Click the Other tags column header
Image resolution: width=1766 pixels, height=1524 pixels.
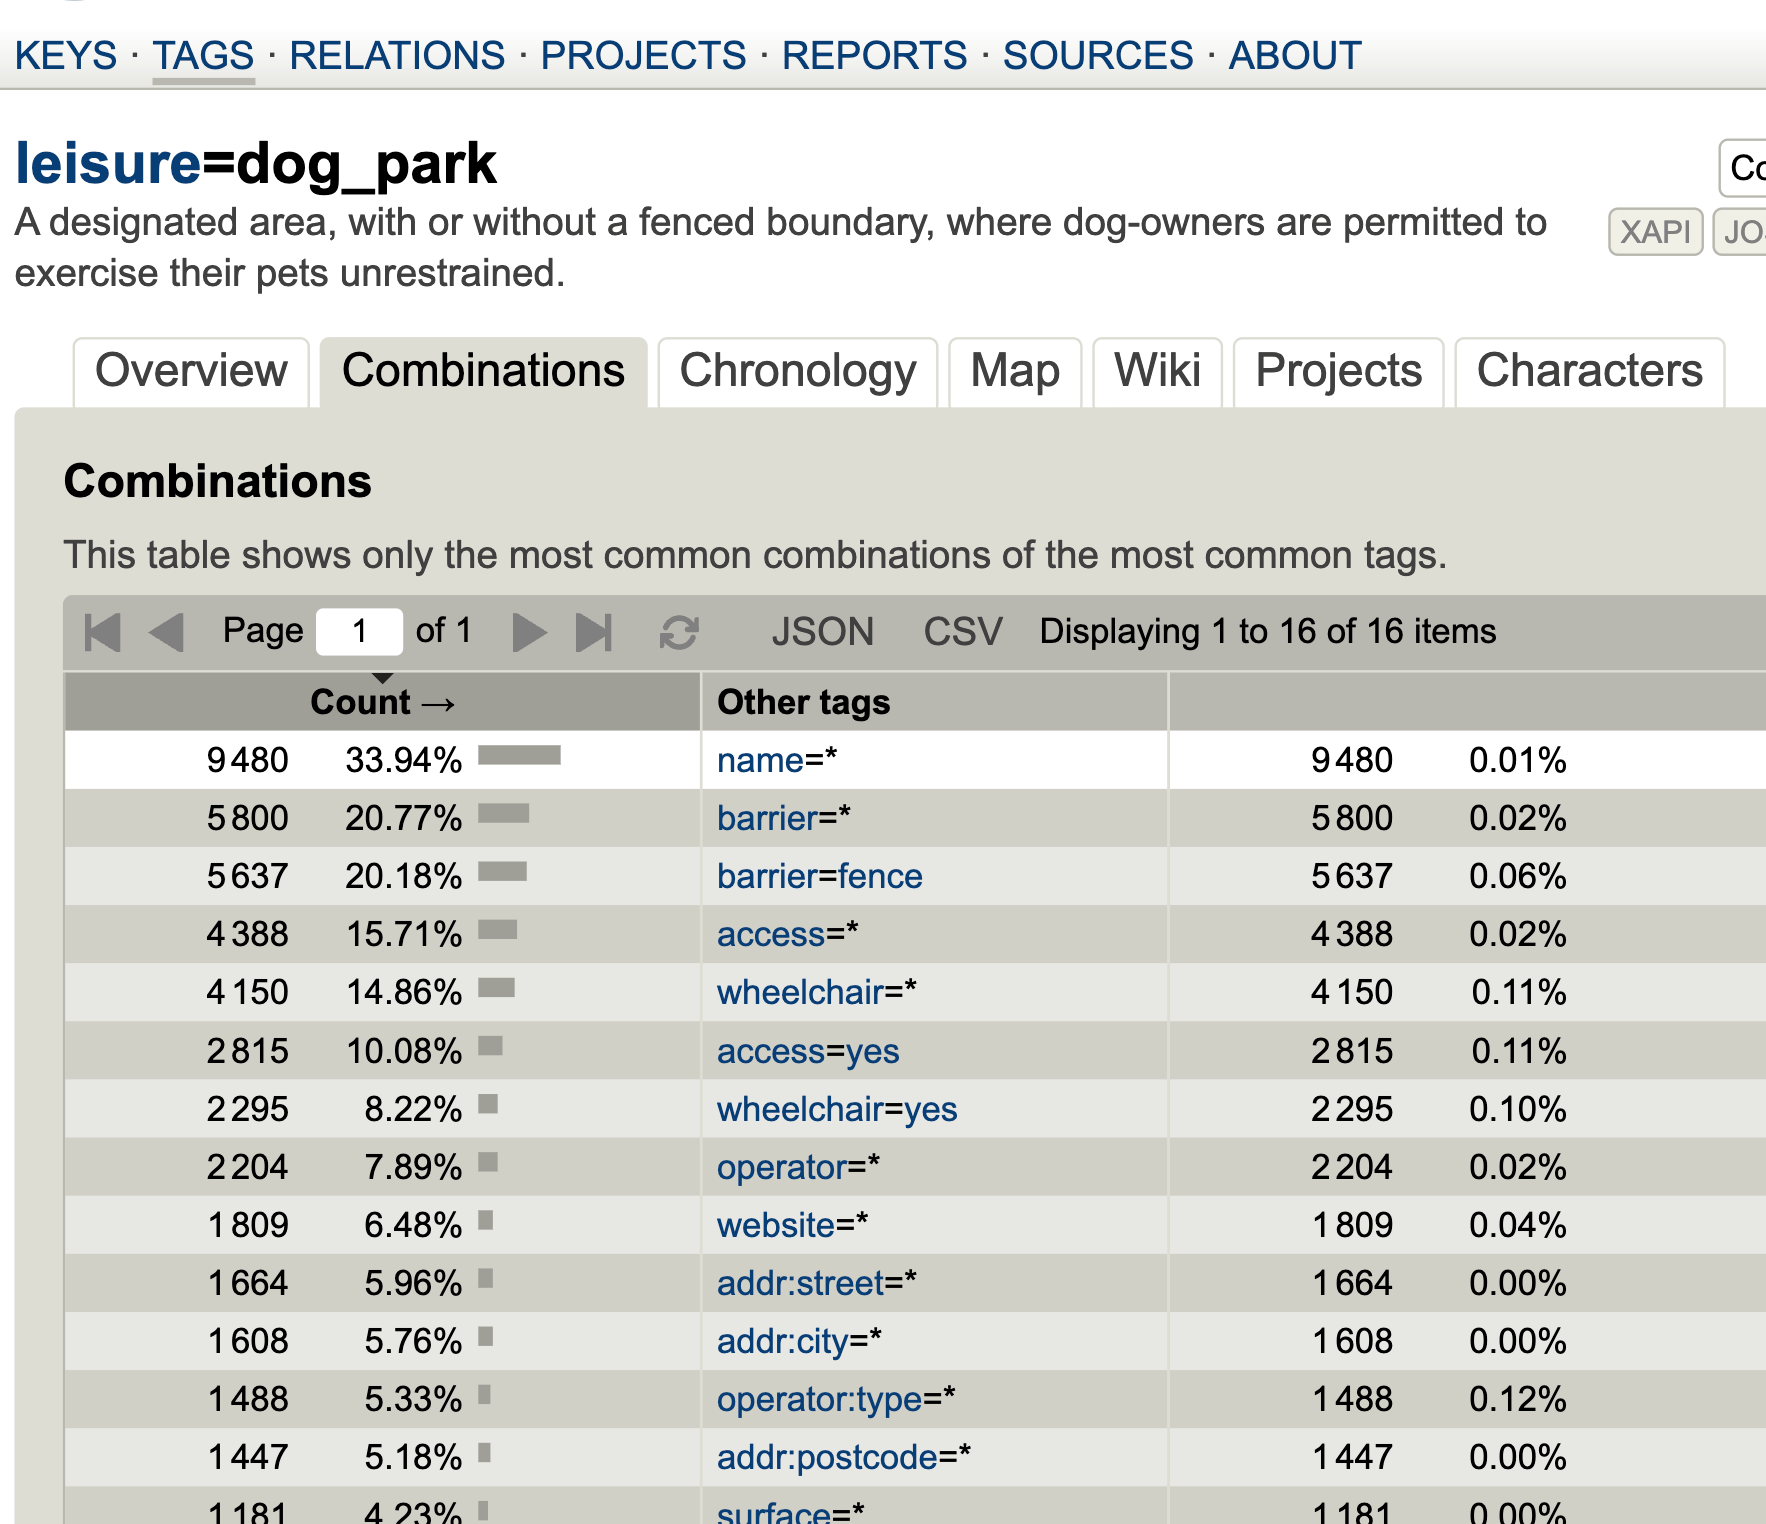pyautogui.click(x=803, y=702)
